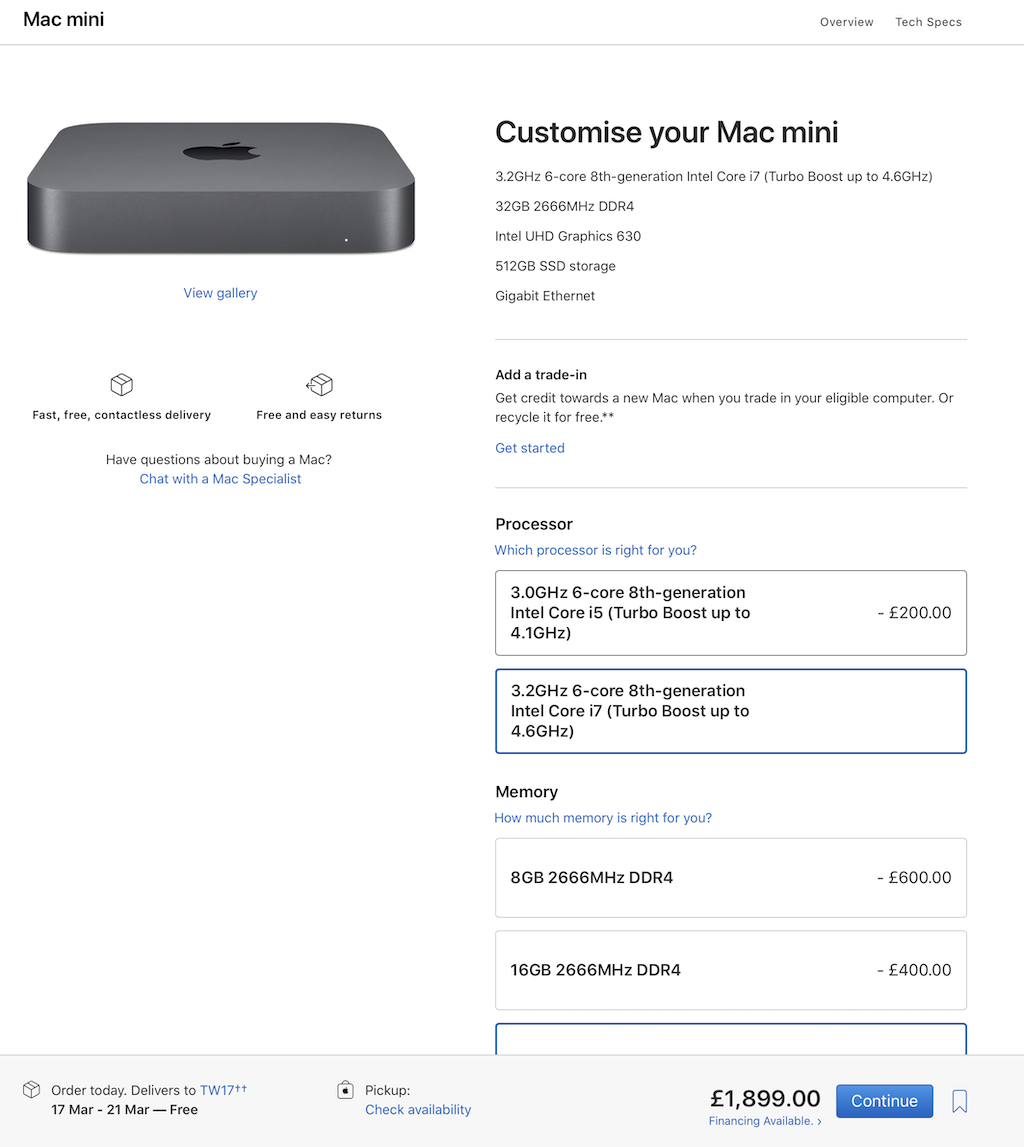Open View gallery link
This screenshot has width=1024, height=1147.
[220, 293]
